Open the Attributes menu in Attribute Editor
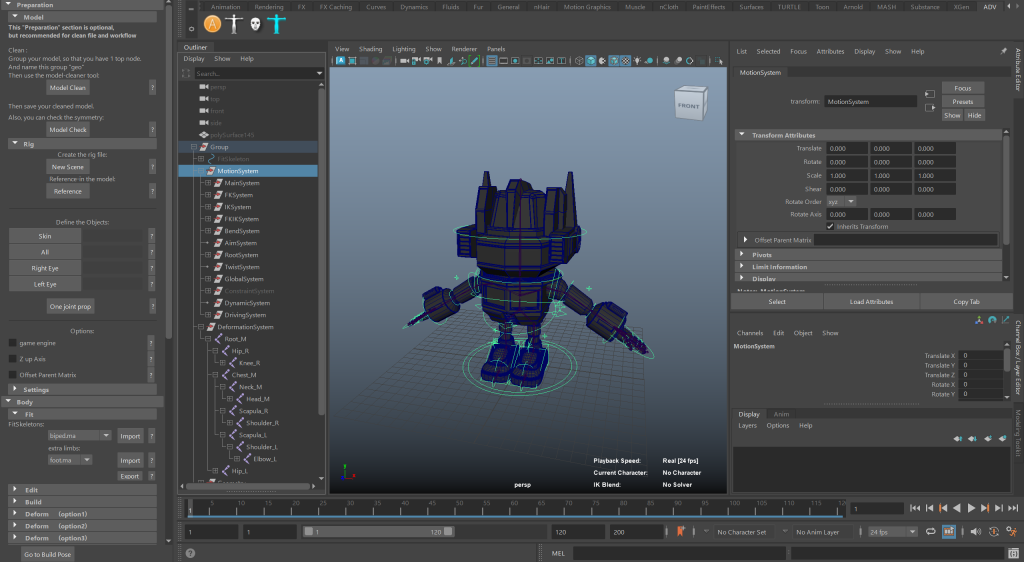 pos(830,52)
